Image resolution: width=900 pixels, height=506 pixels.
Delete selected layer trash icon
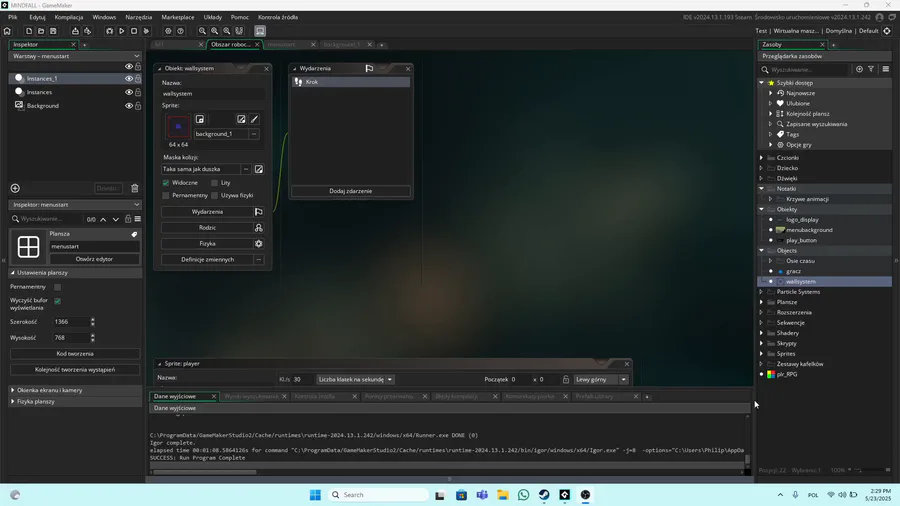pos(135,188)
